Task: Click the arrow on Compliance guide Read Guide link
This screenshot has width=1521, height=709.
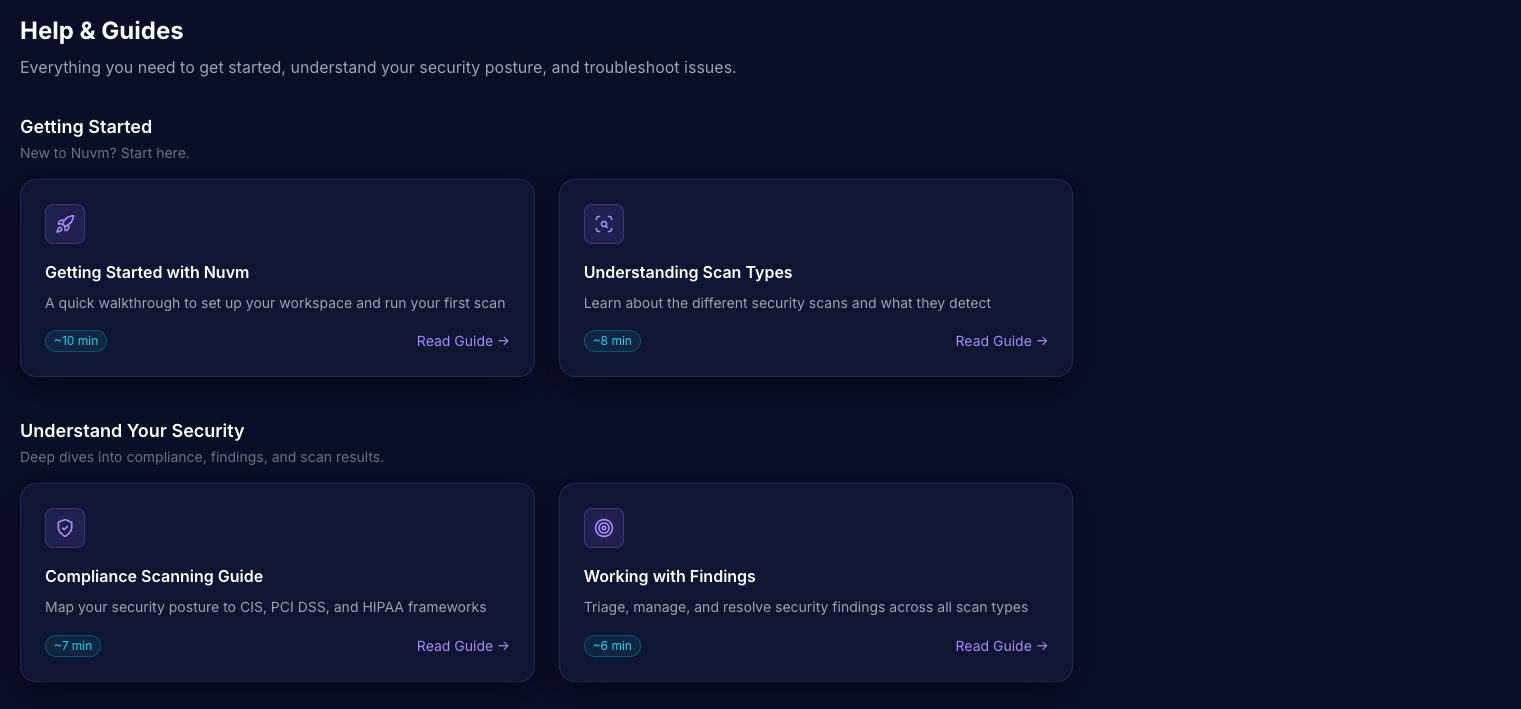Action: pyautogui.click(x=503, y=646)
